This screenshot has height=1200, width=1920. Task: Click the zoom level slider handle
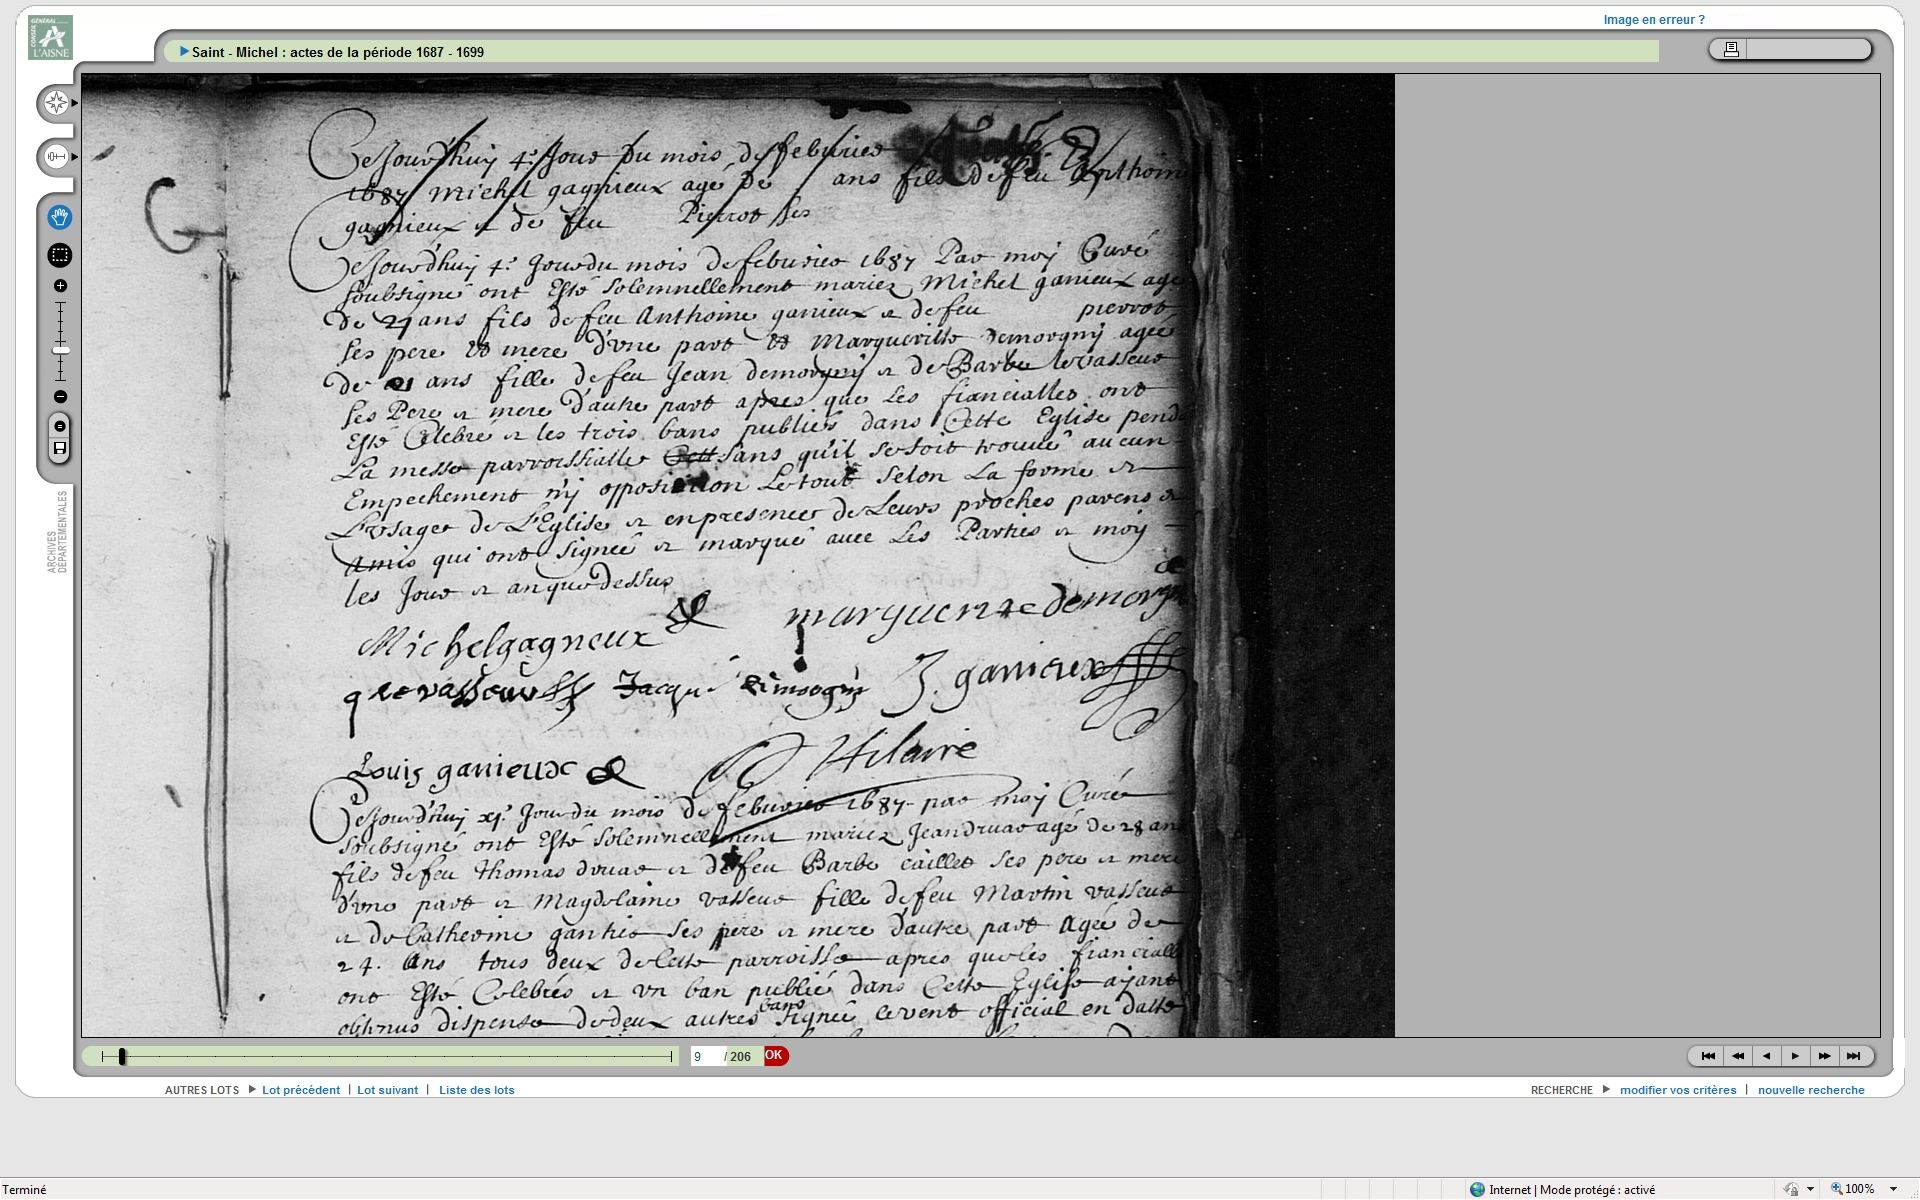click(61, 350)
